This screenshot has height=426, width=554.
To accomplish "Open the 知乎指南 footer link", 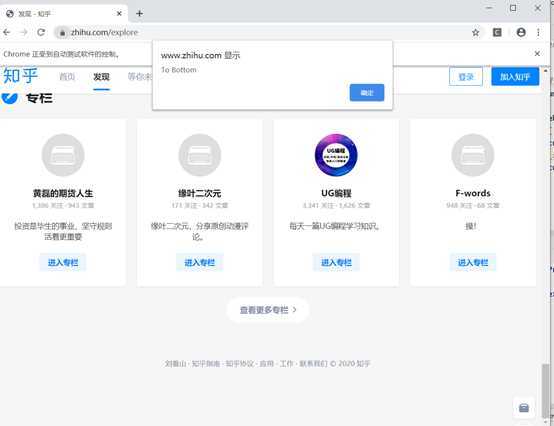I will pos(206,363).
